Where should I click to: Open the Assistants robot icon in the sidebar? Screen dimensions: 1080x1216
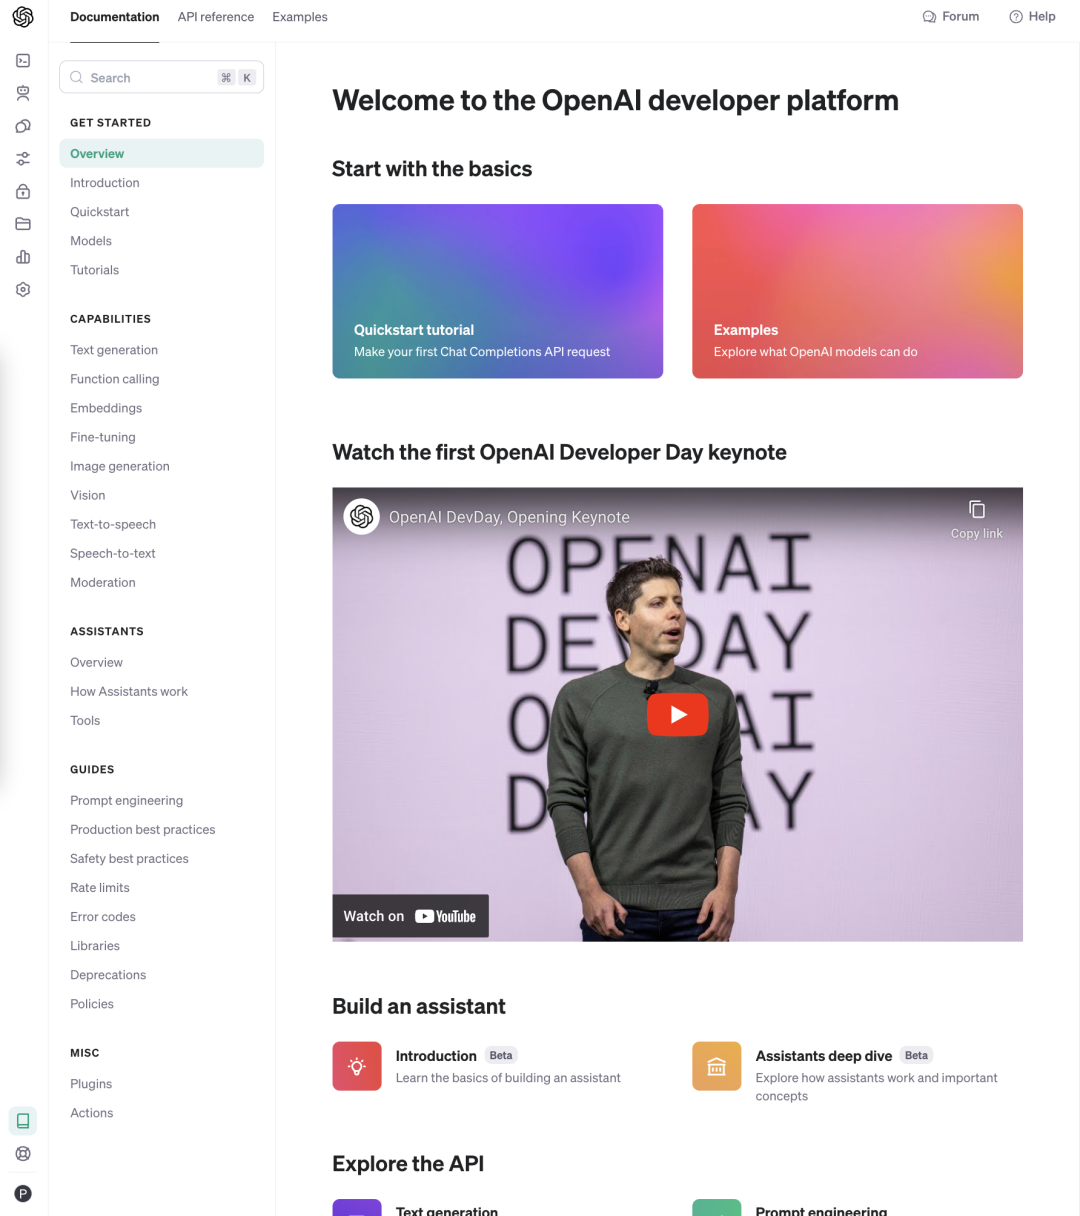[x=23, y=93]
